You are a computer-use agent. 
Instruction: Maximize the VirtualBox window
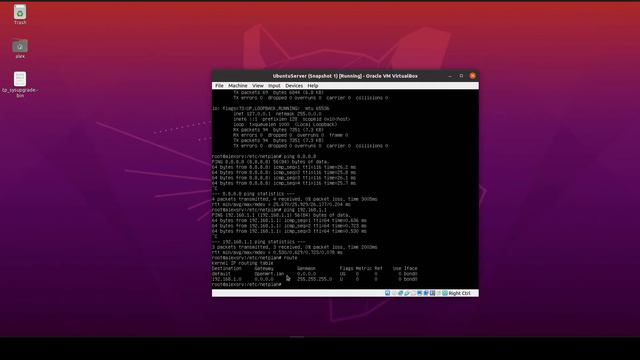click(461, 76)
